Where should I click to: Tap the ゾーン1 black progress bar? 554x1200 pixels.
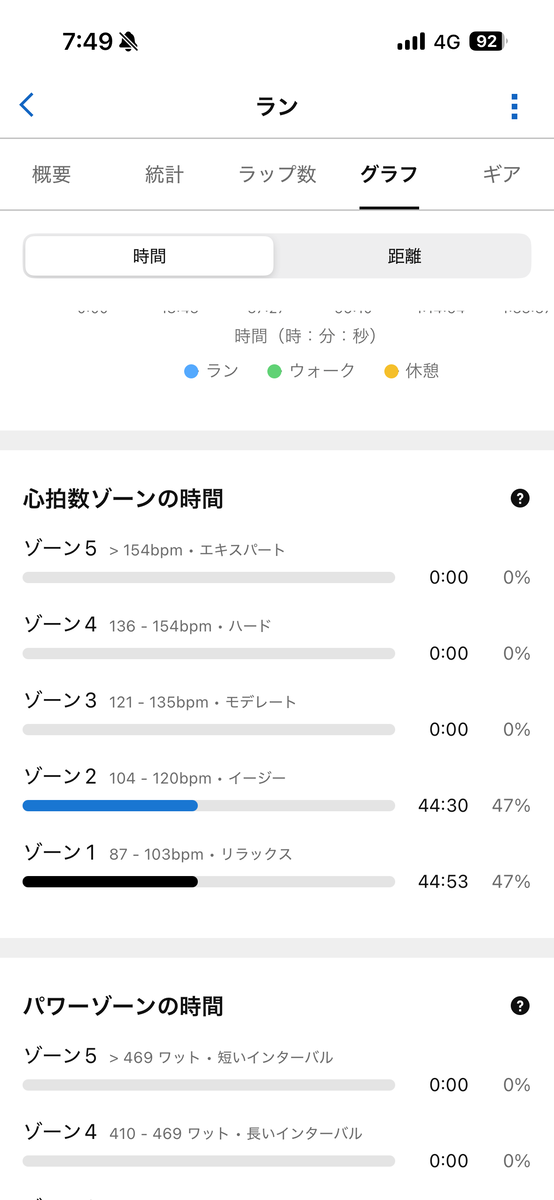click(x=110, y=881)
